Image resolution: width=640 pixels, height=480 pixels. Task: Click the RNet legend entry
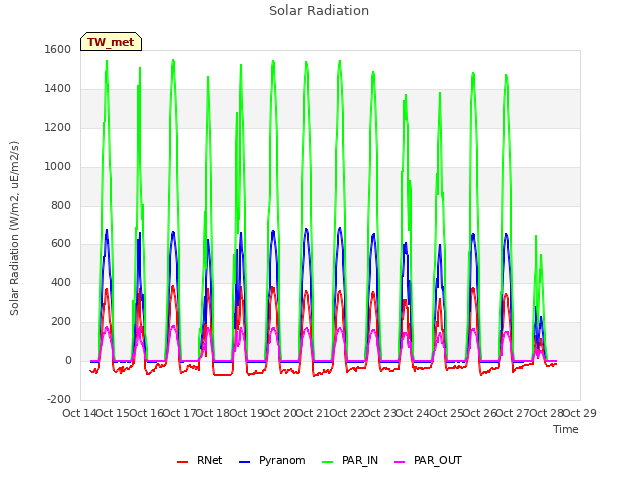click(200, 460)
